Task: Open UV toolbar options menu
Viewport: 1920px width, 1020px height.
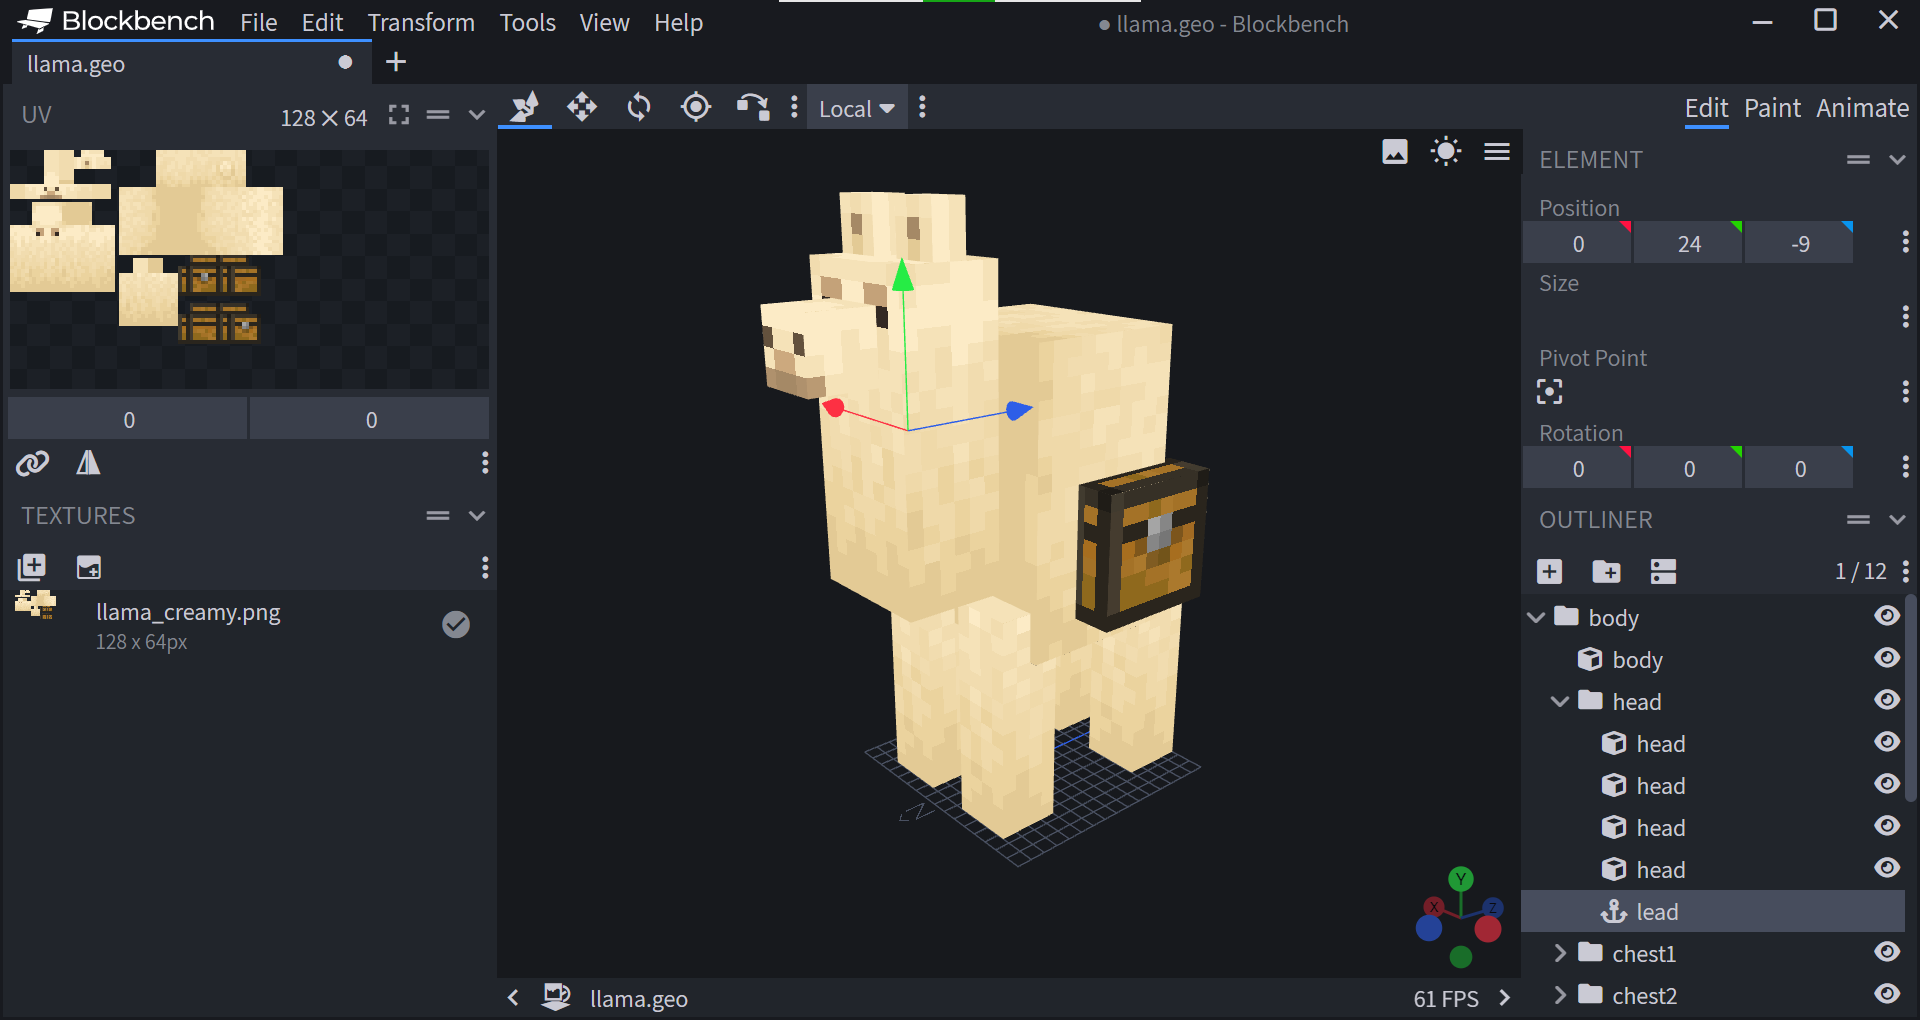Action: point(485,462)
